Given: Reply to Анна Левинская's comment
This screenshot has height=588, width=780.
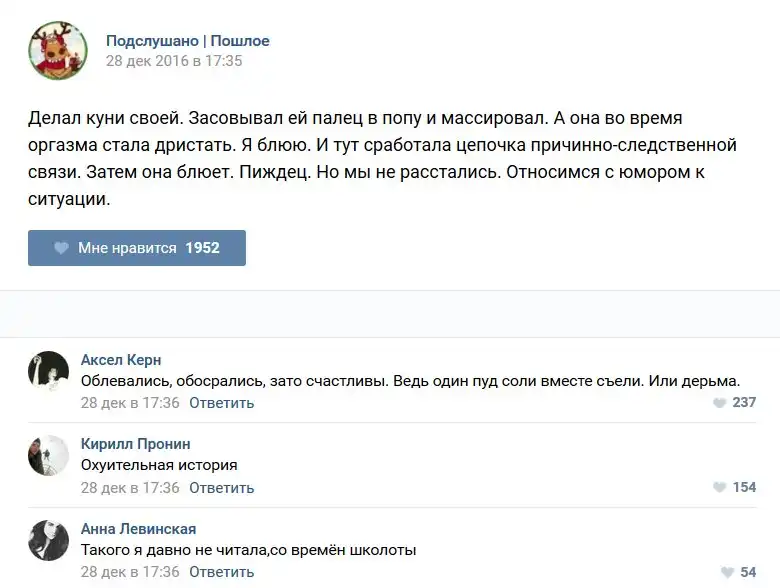Looking at the screenshot, I should pyautogui.click(x=221, y=572).
